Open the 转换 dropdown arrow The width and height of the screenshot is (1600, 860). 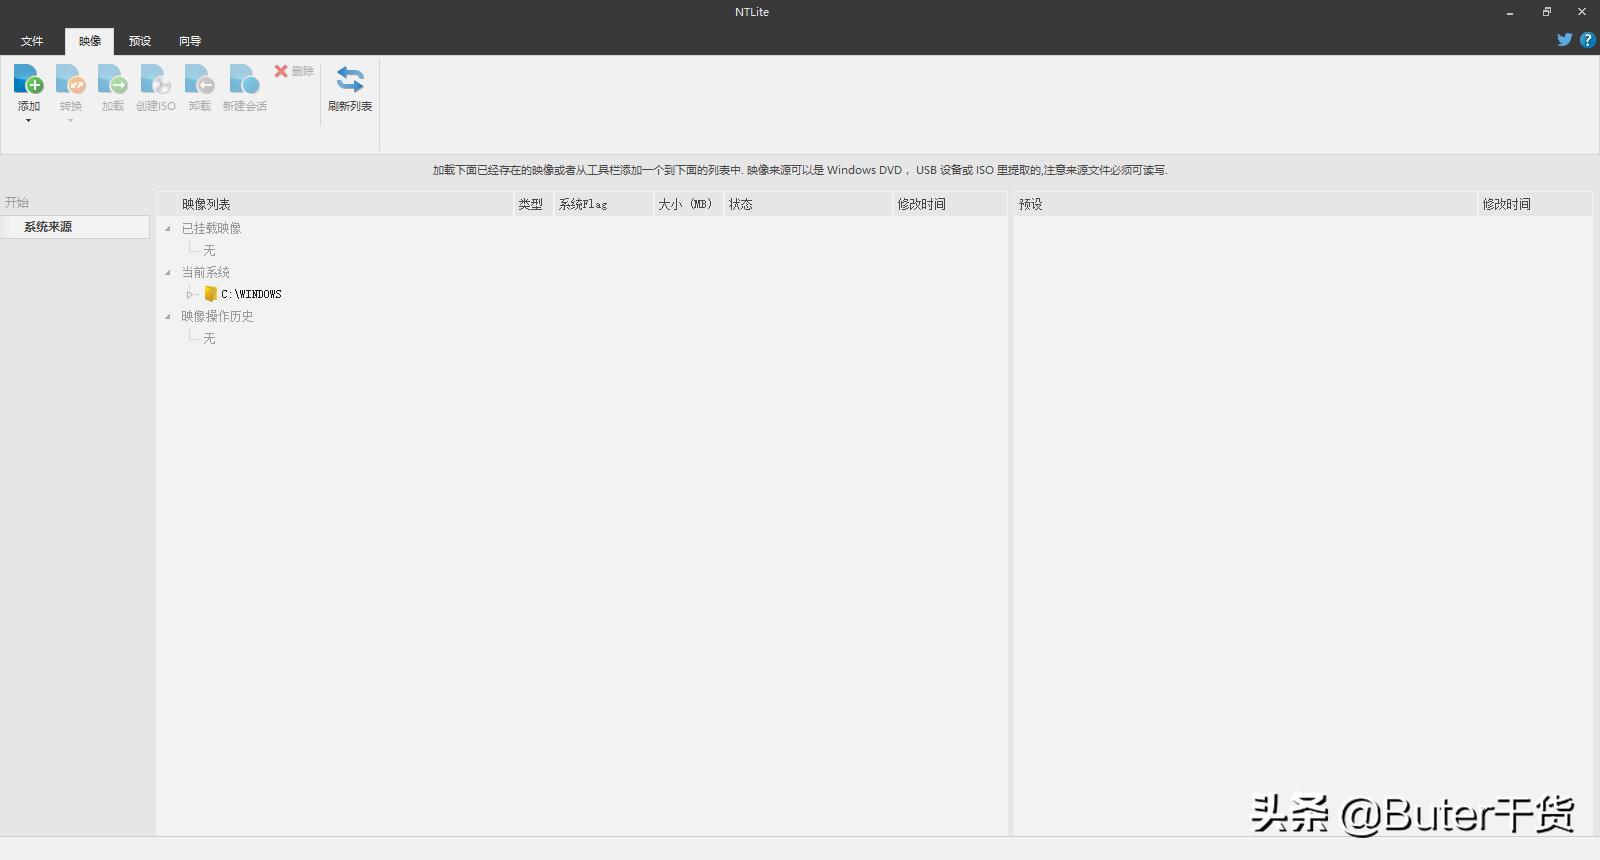coord(70,120)
